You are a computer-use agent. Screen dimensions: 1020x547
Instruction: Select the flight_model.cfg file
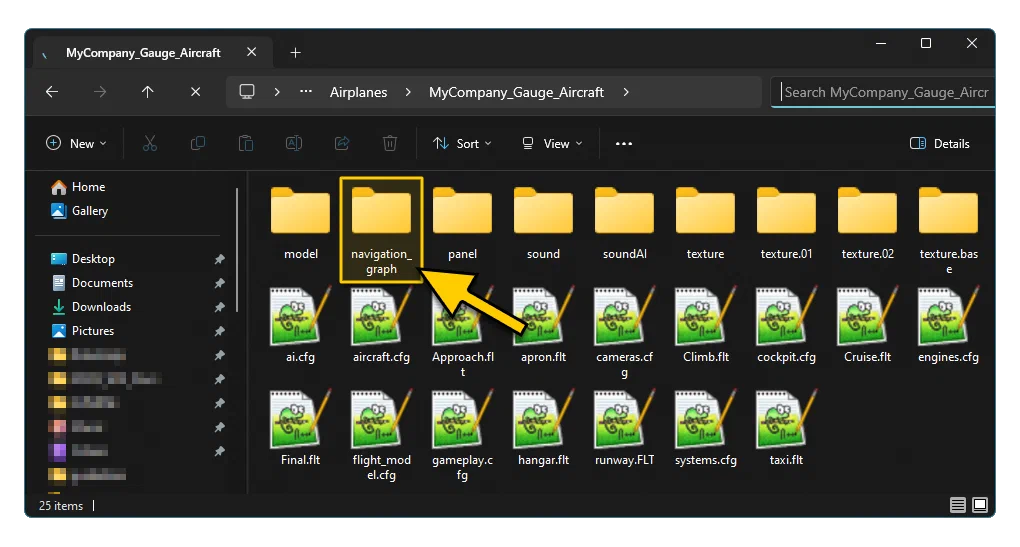pos(381,435)
